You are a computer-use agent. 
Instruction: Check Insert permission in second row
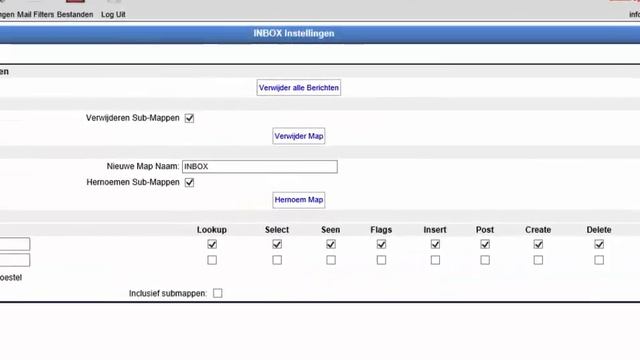point(435,260)
